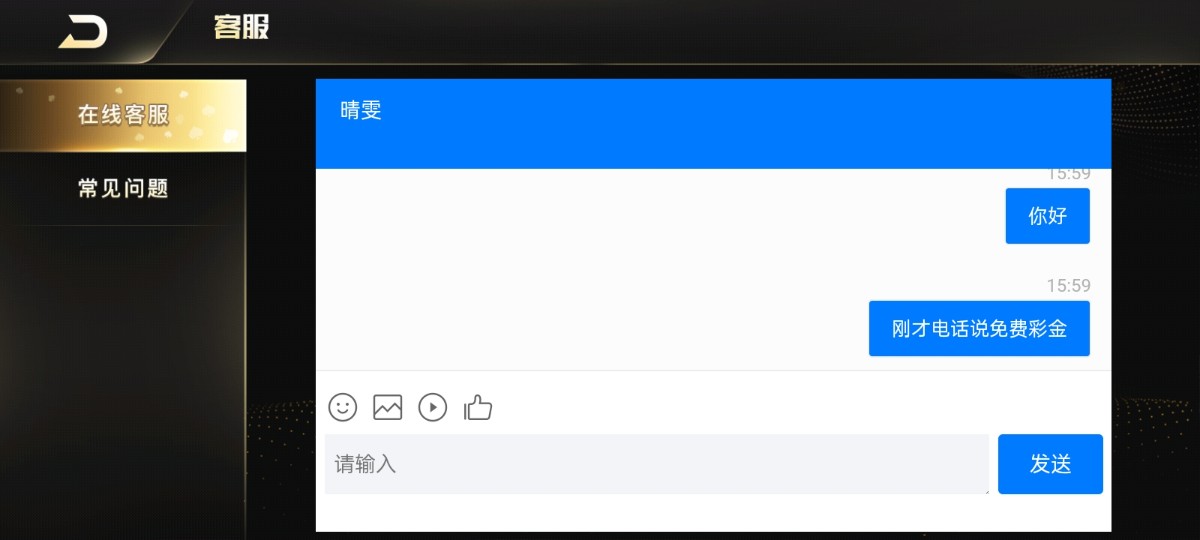The width and height of the screenshot is (1200, 540).
Task: Tap the back arrow logo icon
Action: [x=83, y=32]
